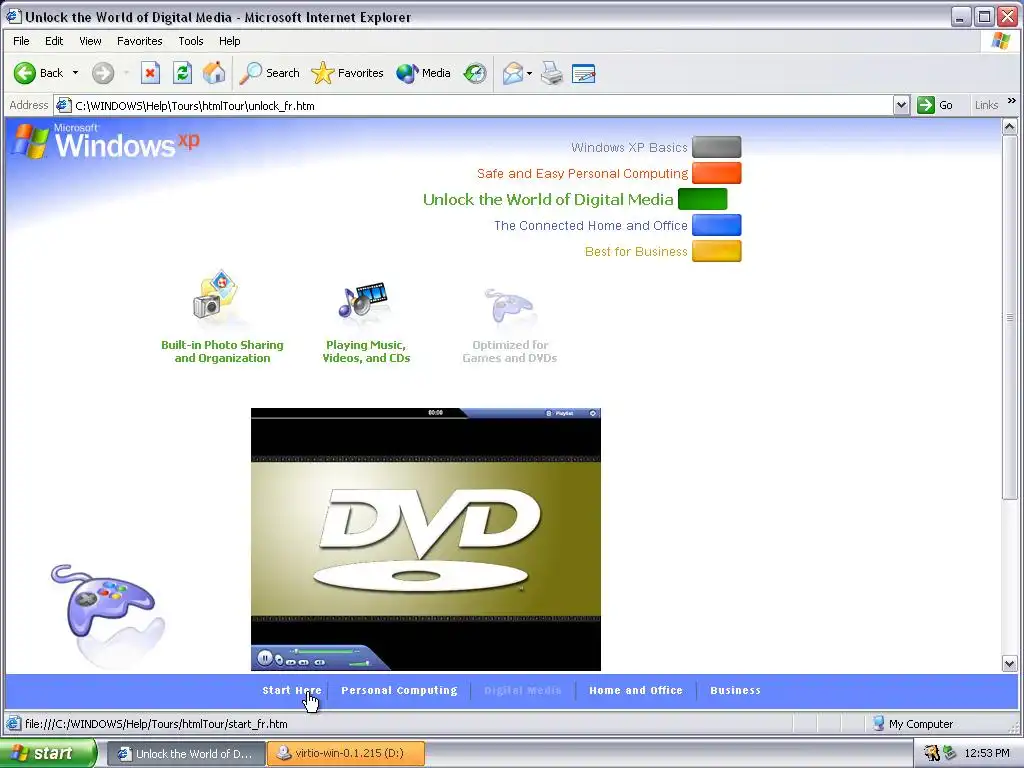
Task: Click the yellow Best for Business swatch
Action: pyautogui.click(x=716, y=251)
